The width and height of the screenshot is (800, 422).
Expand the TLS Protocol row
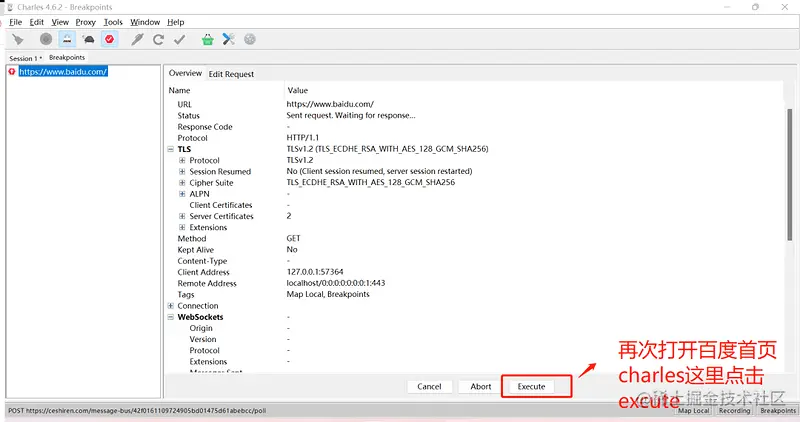point(182,160)
